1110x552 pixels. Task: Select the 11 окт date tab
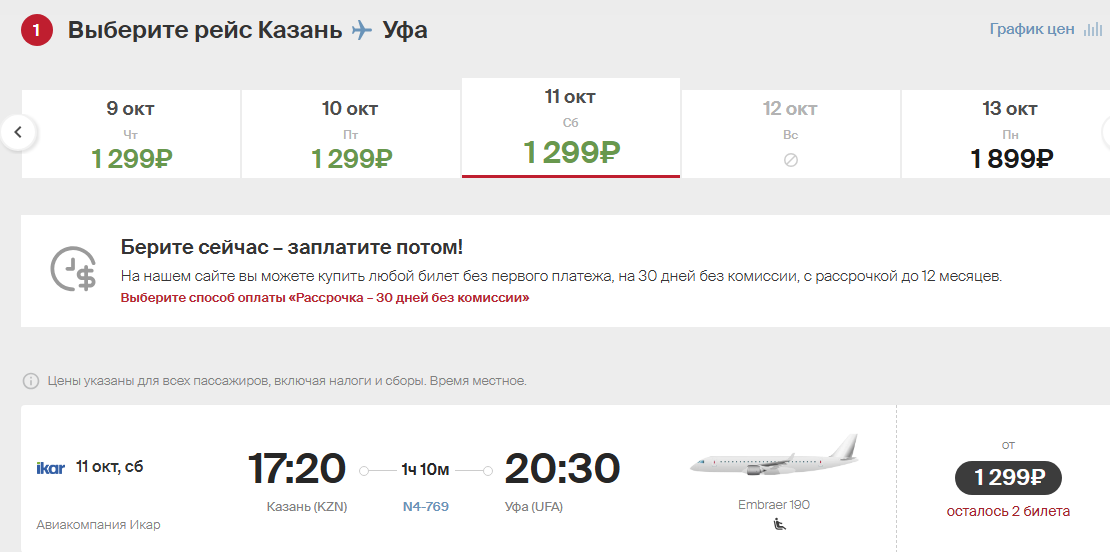[571, 127]
